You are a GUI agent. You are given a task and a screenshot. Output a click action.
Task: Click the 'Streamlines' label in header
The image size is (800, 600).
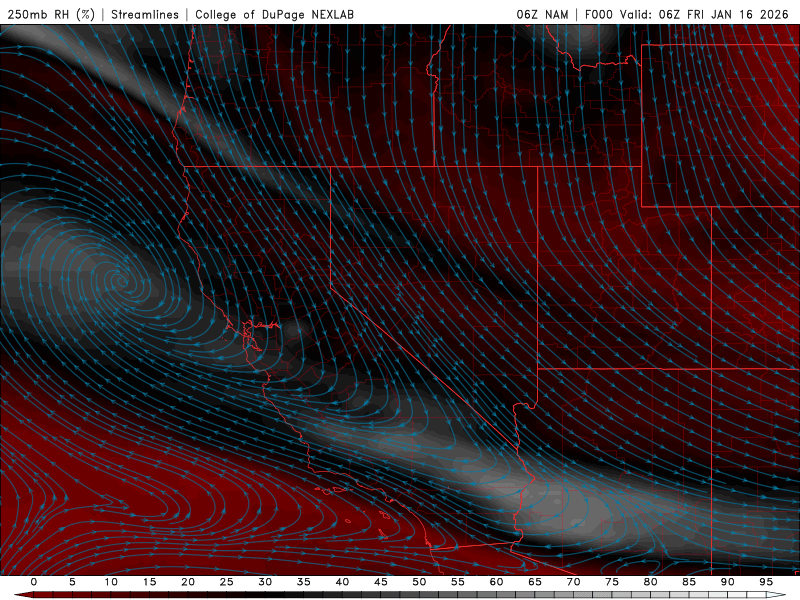click(145, 14)
